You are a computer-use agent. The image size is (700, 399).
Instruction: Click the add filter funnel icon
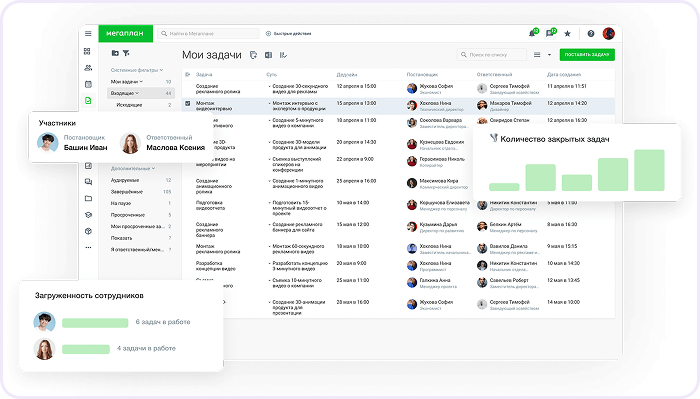tap(126, 53)
